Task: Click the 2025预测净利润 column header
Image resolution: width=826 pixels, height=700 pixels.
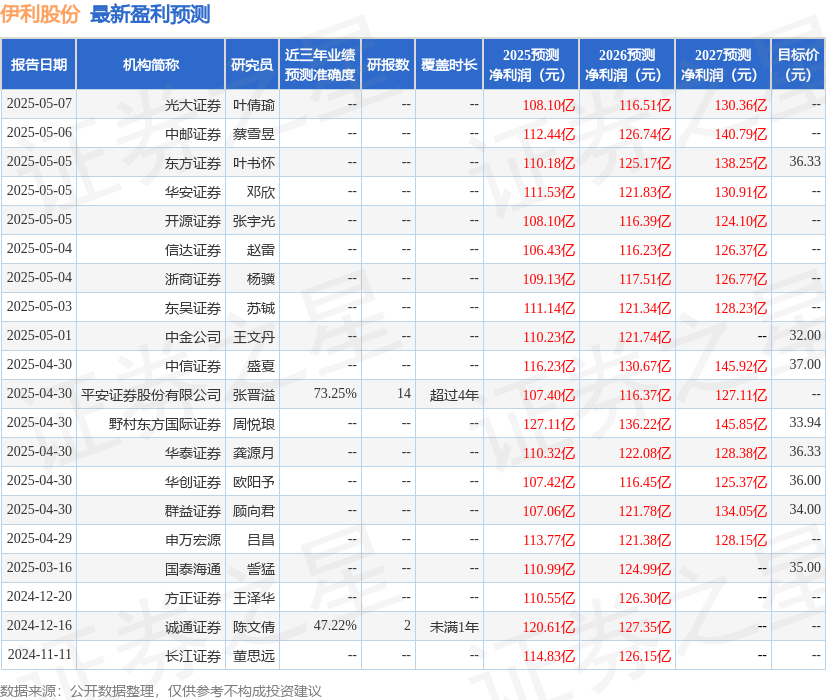Action: click(531, 65)
